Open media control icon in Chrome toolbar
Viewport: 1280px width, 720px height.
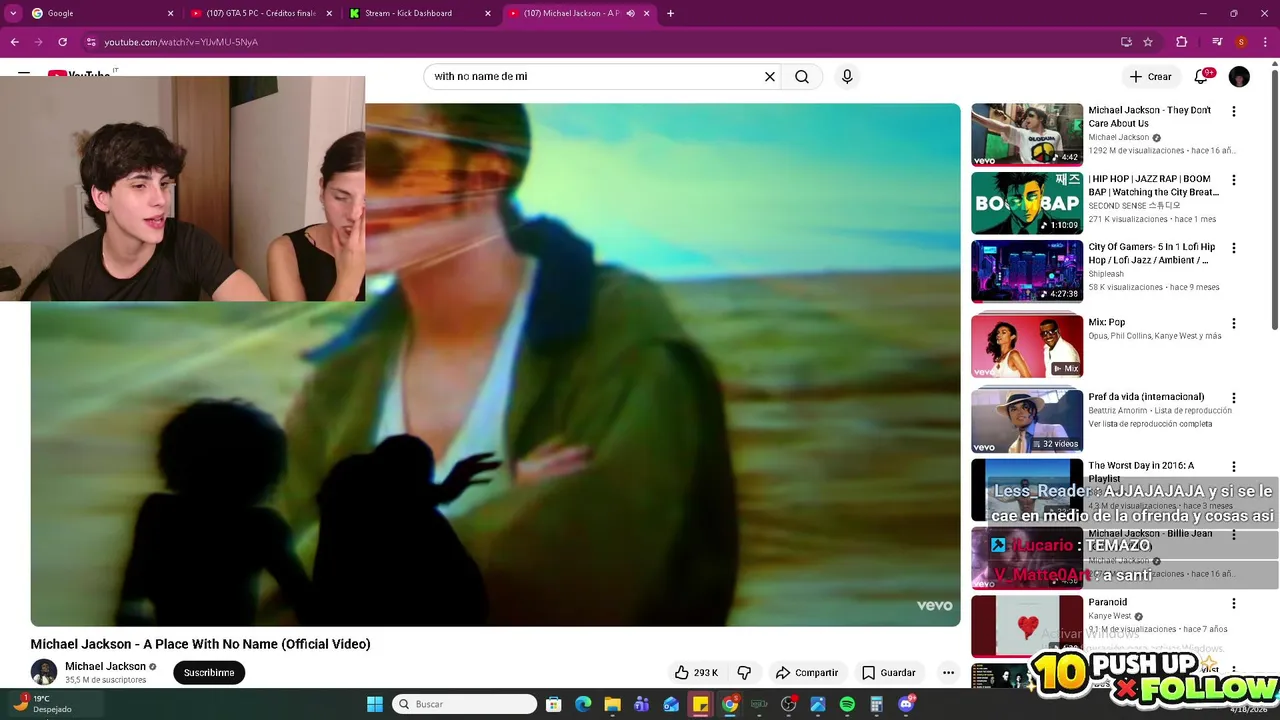click(1217, 42)
